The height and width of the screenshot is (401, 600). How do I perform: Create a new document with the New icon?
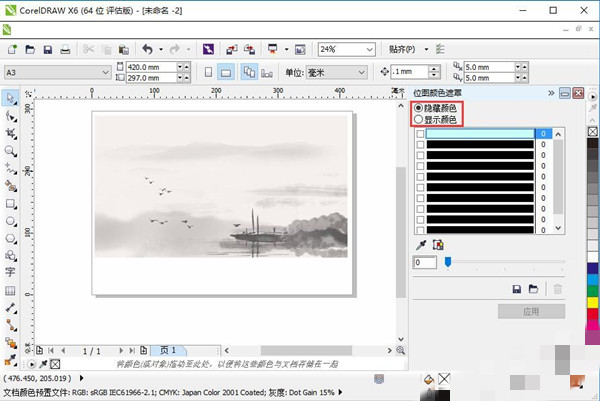point(12,49)
